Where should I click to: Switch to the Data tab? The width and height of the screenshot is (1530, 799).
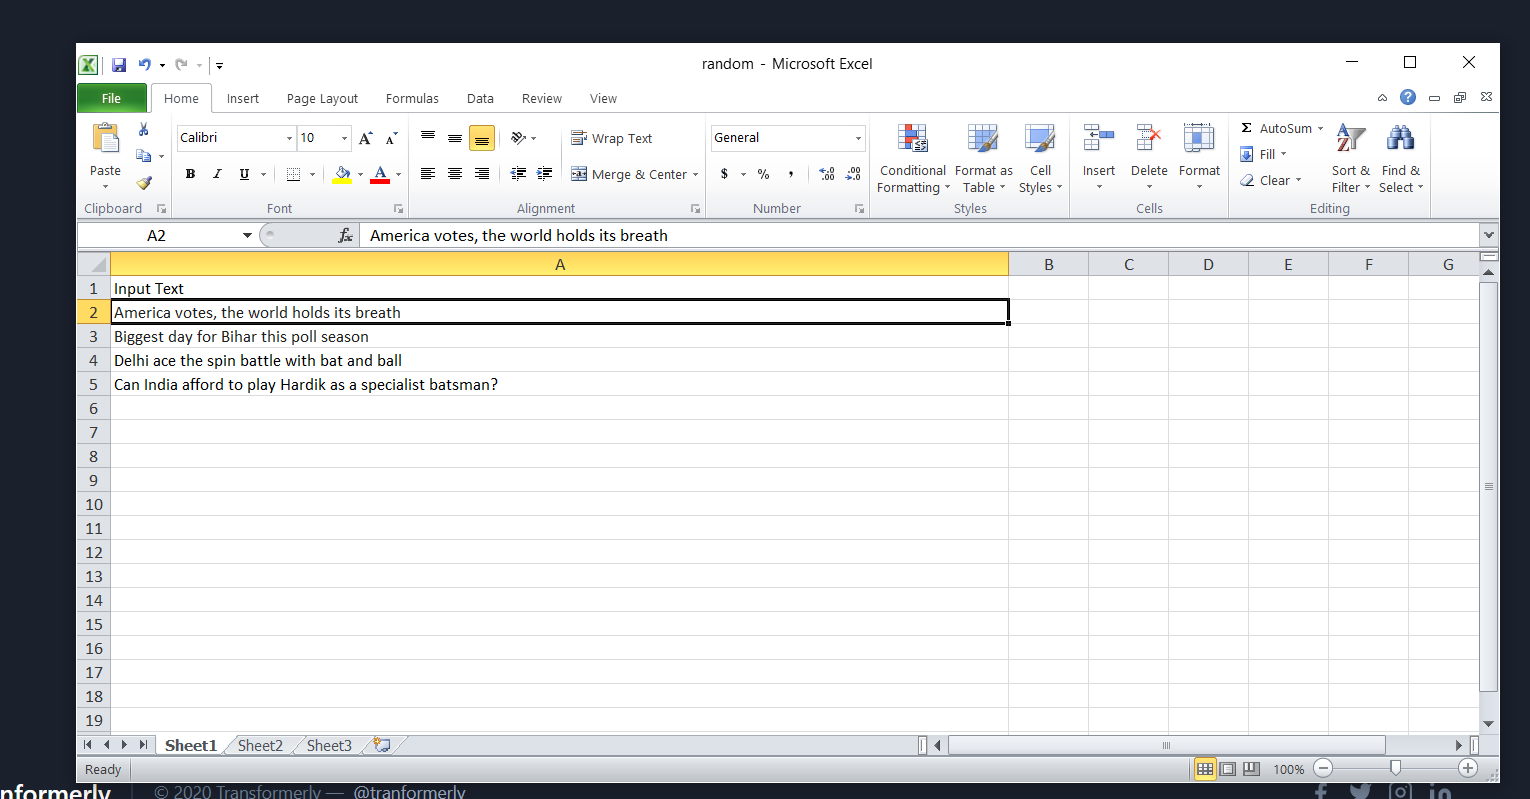pyautogui.click(x=480, y=98)
